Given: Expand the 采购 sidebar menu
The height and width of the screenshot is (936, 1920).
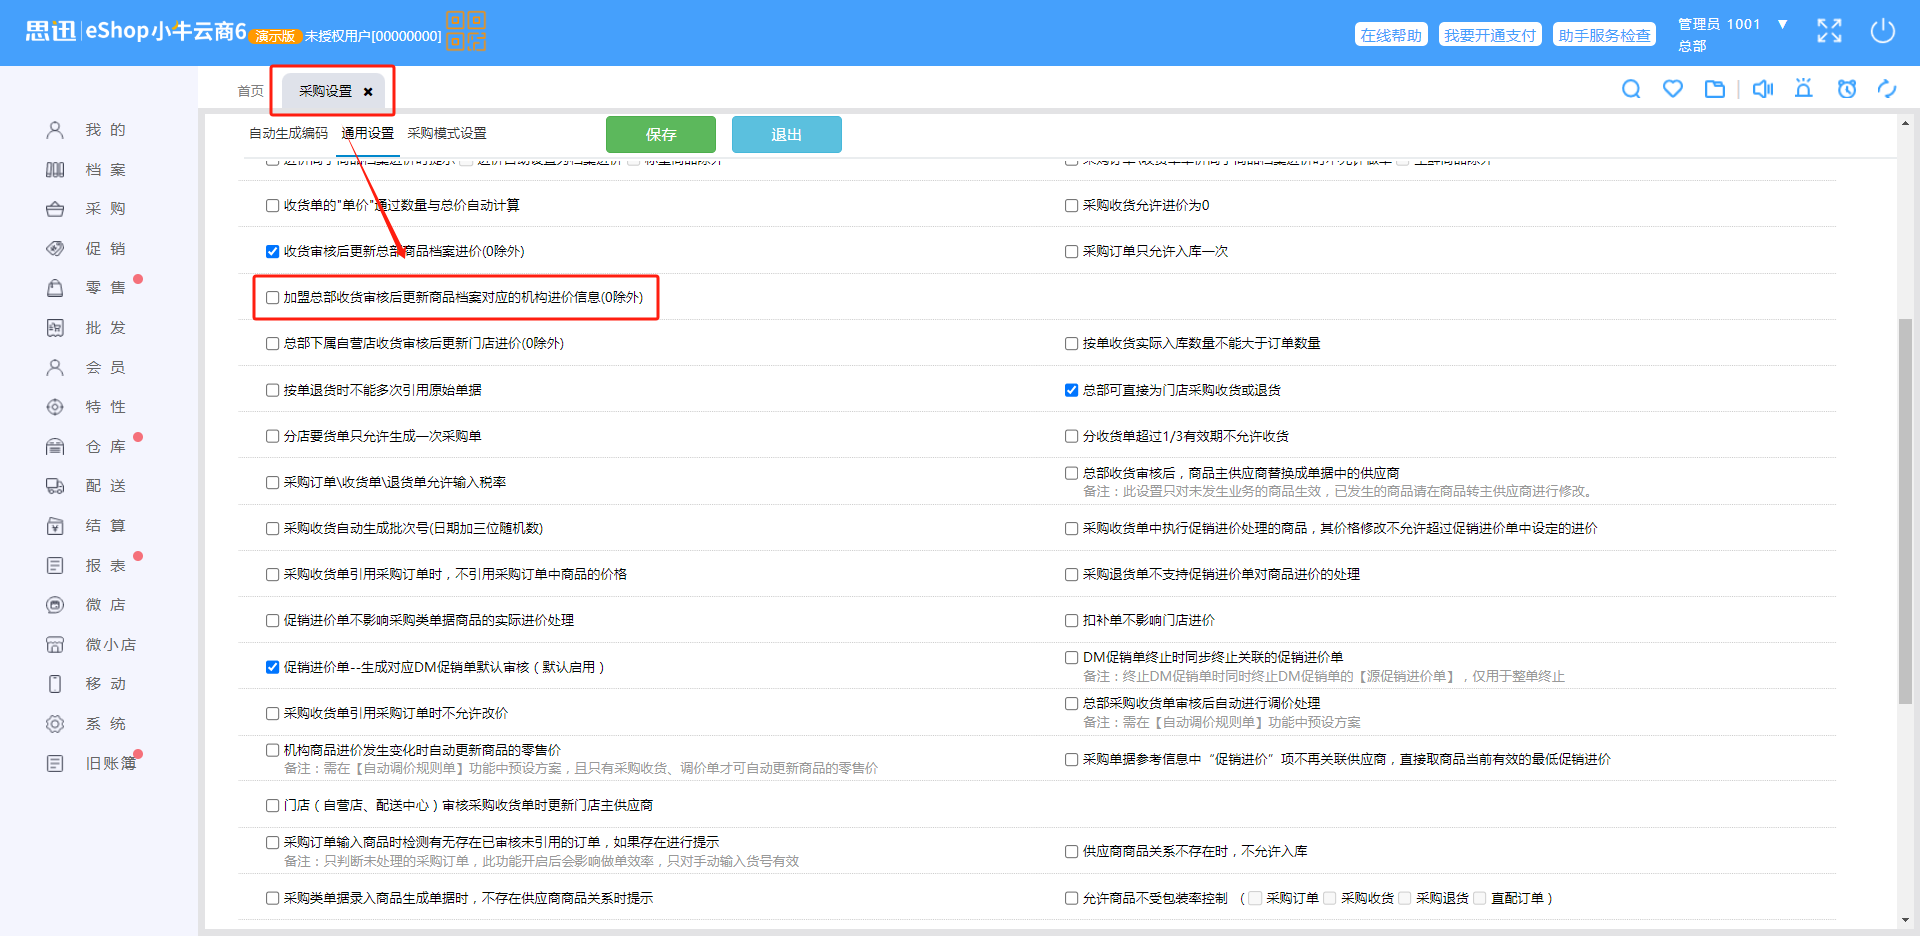Looking at the screenshot, I should (x=104, y=209).
